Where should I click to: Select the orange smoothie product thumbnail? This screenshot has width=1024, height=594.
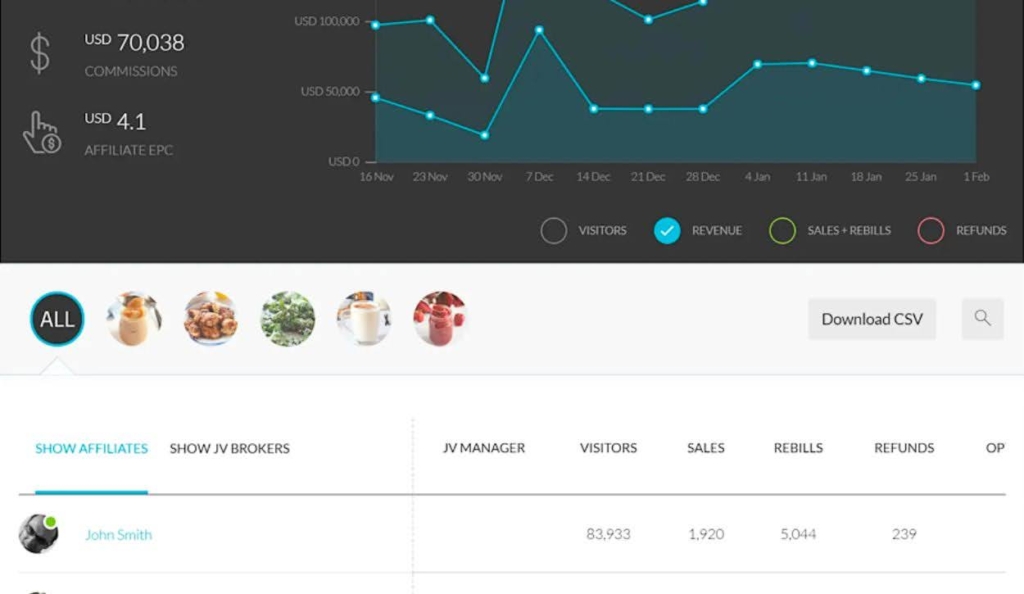tap(134, 319)
